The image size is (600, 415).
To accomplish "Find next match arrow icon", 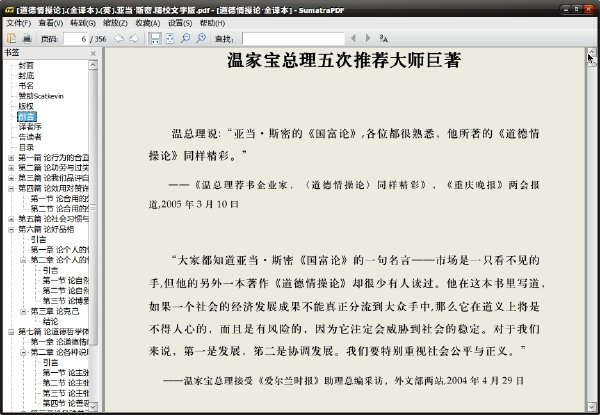I will [368, 38].
